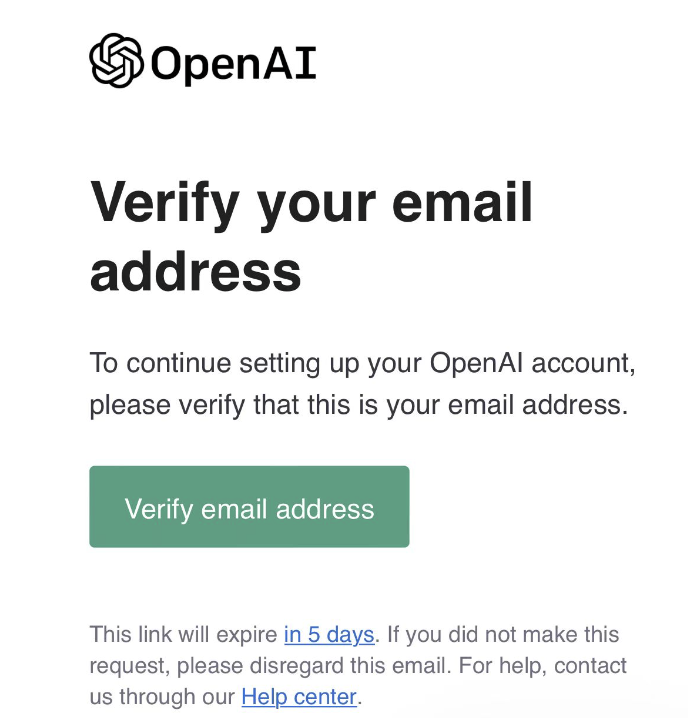
Task: Open the Help center link
Action: [299, 697]
